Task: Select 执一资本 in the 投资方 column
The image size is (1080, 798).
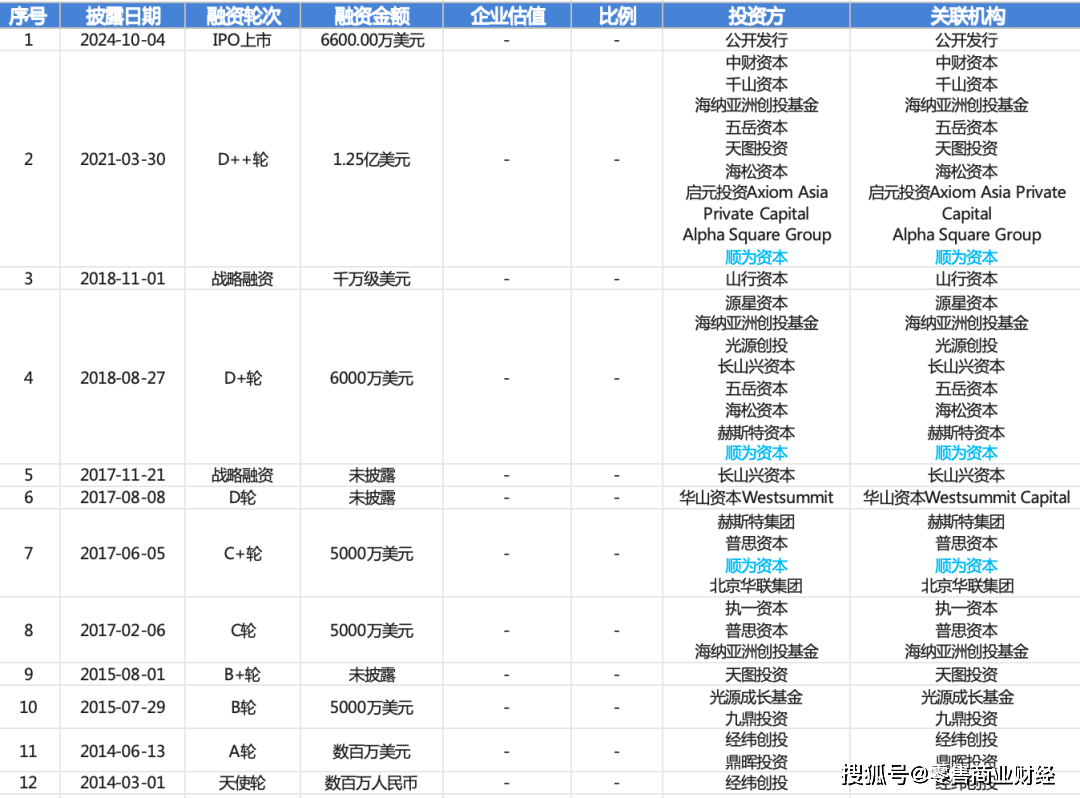Action: [756, 609]
